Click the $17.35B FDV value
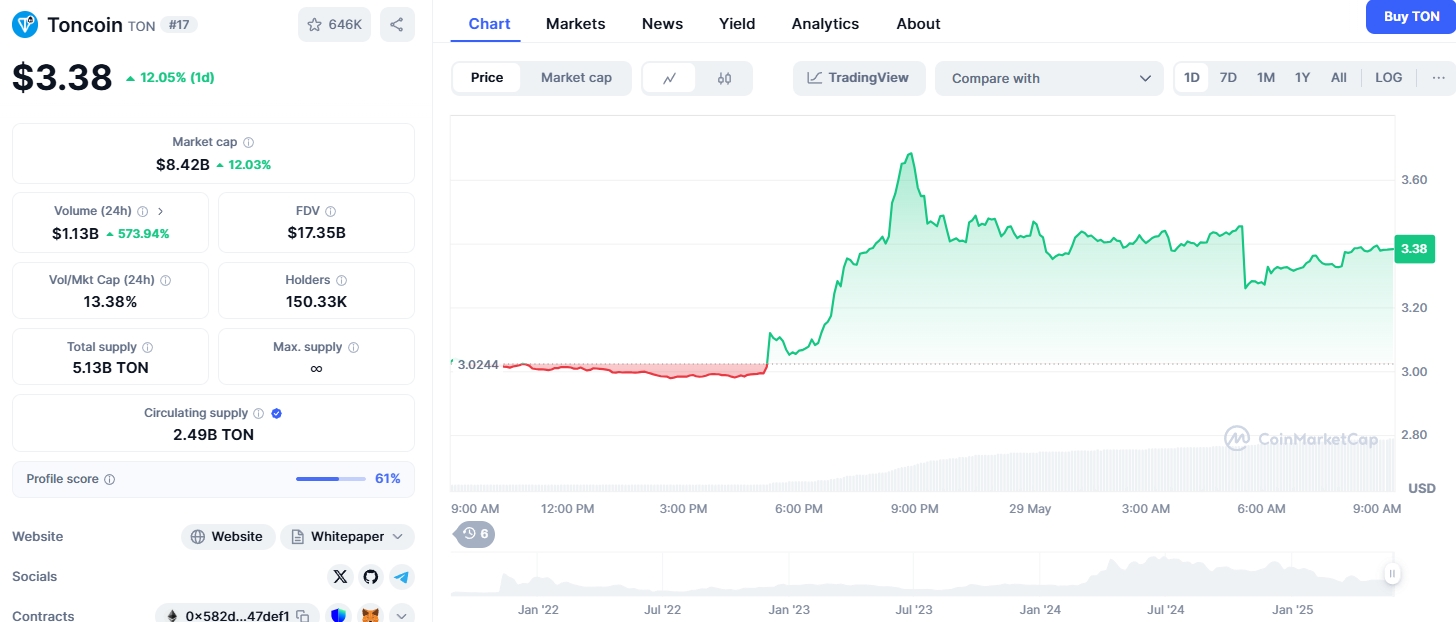This screenshot has height=622, width=1456. coord(316,233)
